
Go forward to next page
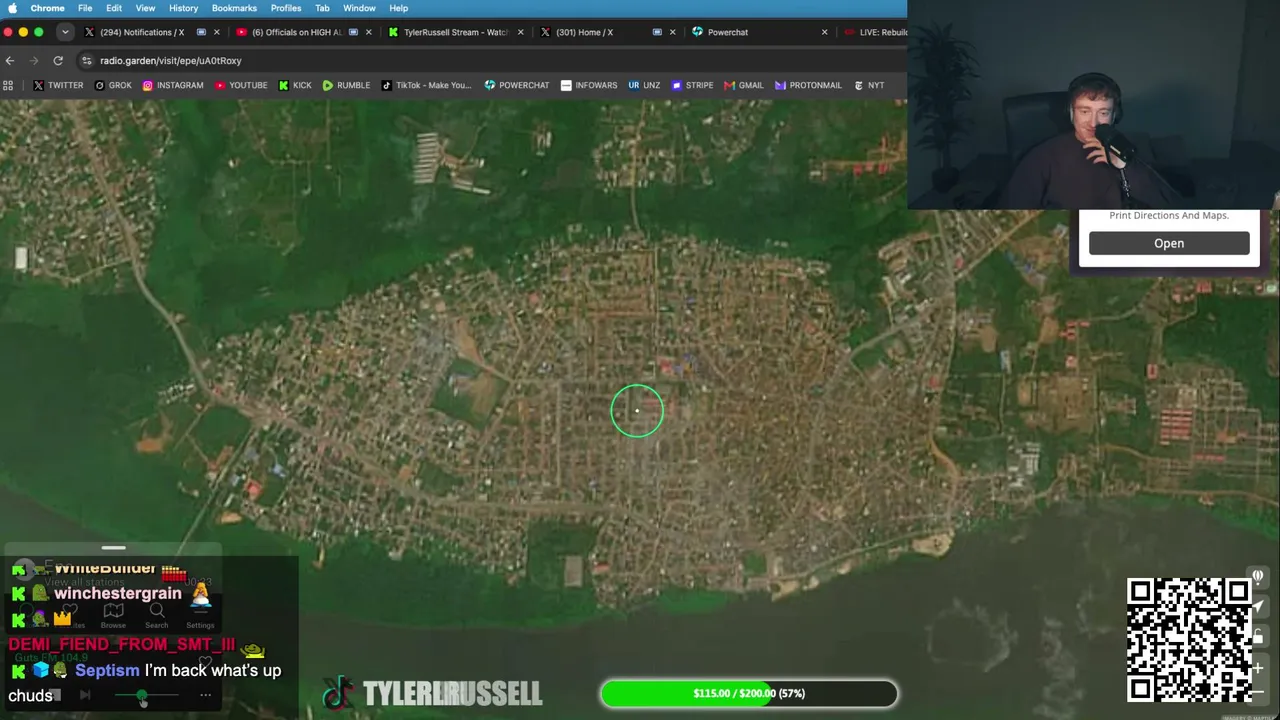[x=34, y=61]
